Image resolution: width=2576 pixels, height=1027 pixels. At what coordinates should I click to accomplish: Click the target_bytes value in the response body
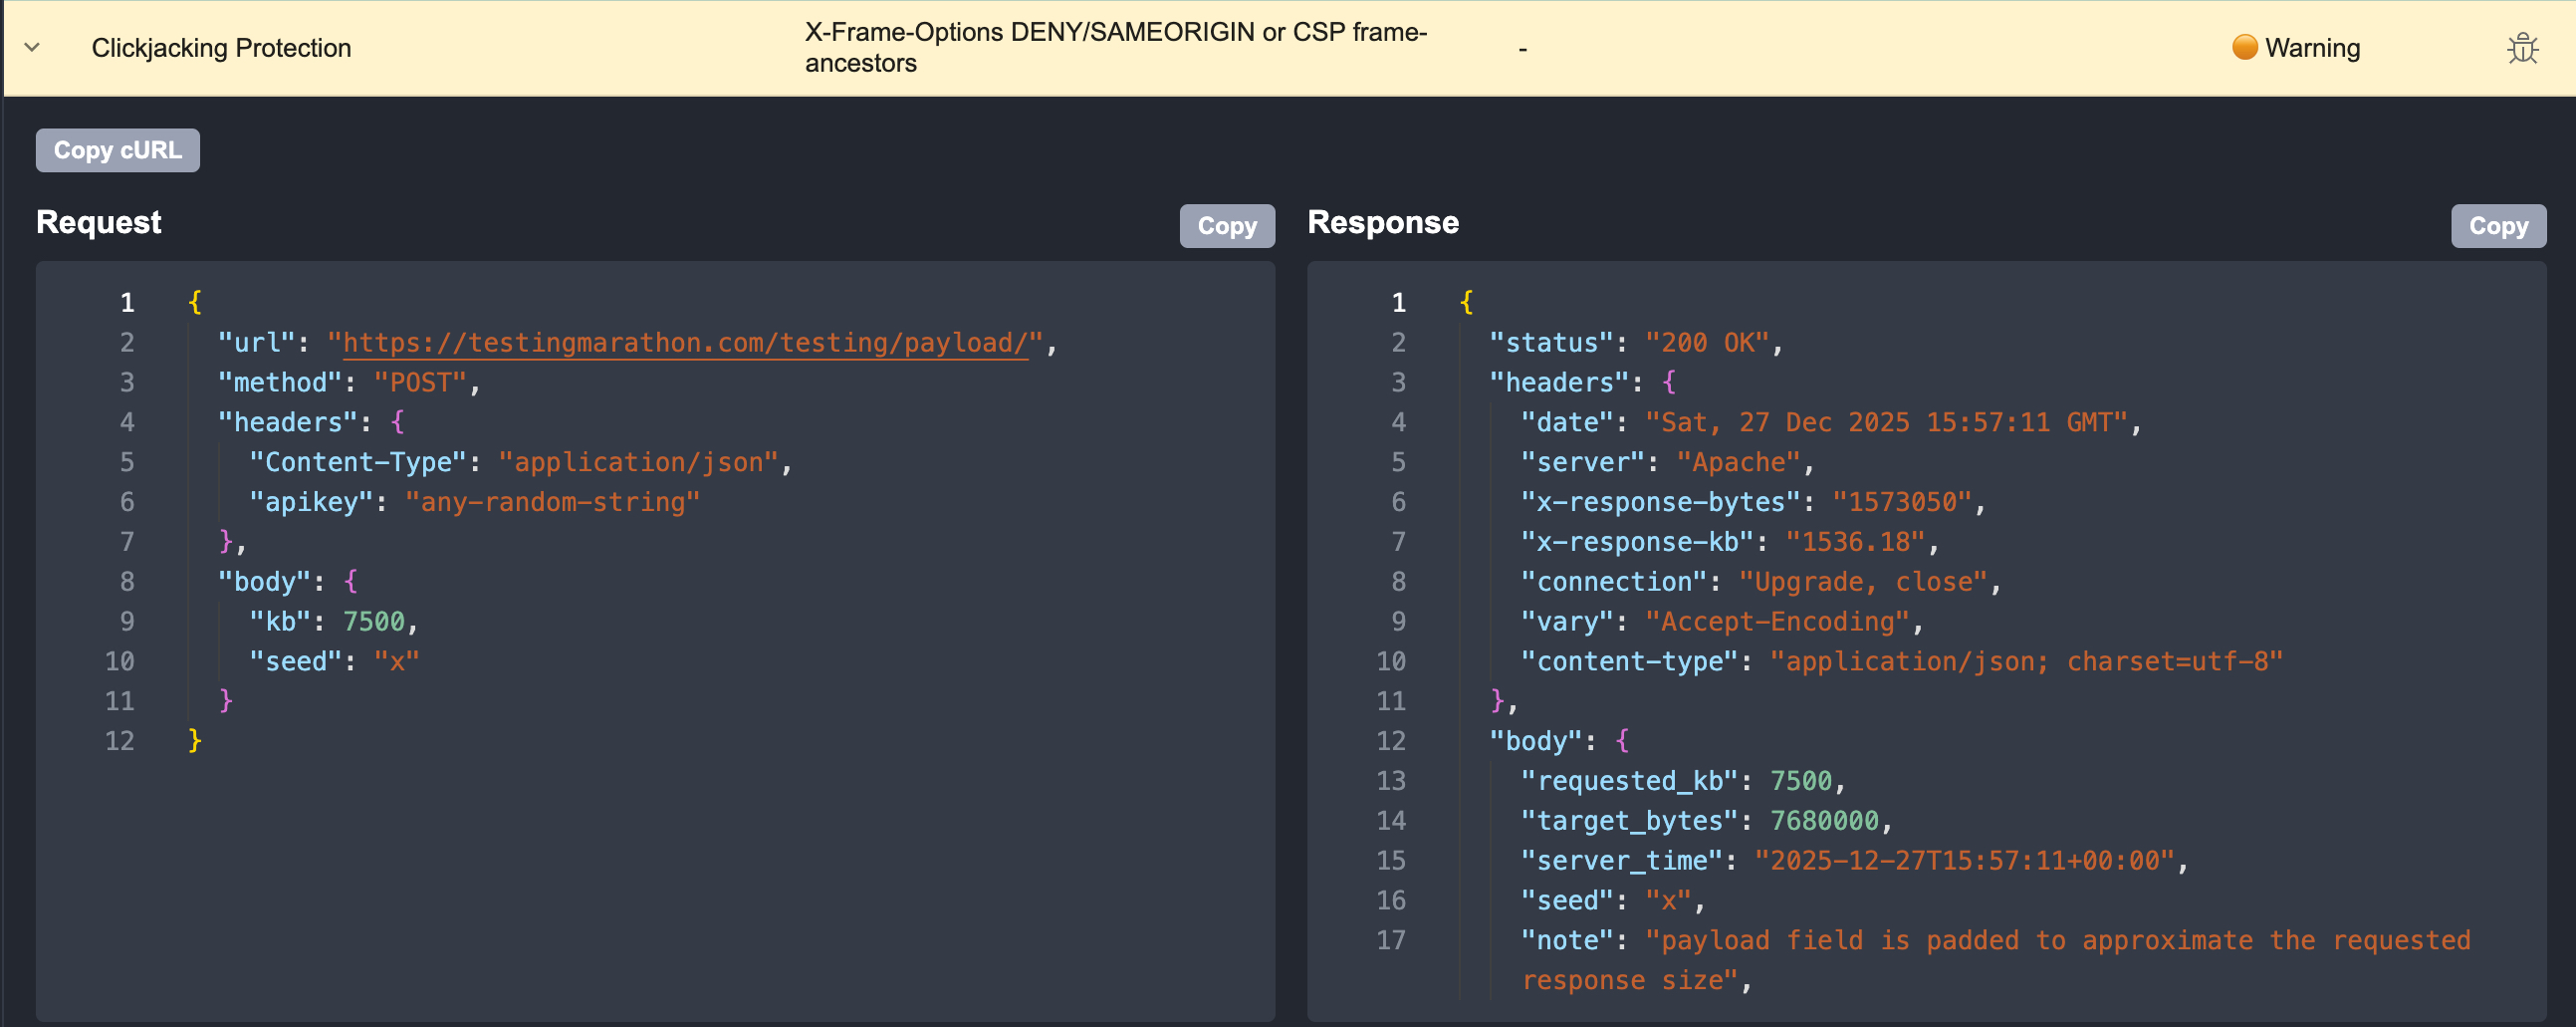tap(1824, 820)
